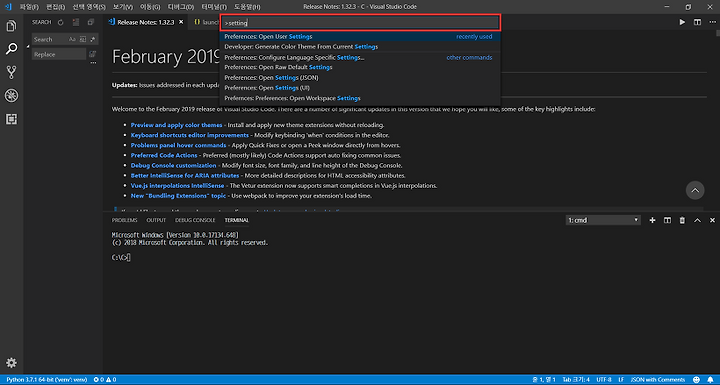Select Python 3.7.1 interpreter in status bar
This screenshot has width=720, height=385.
[x=46, y=379]
